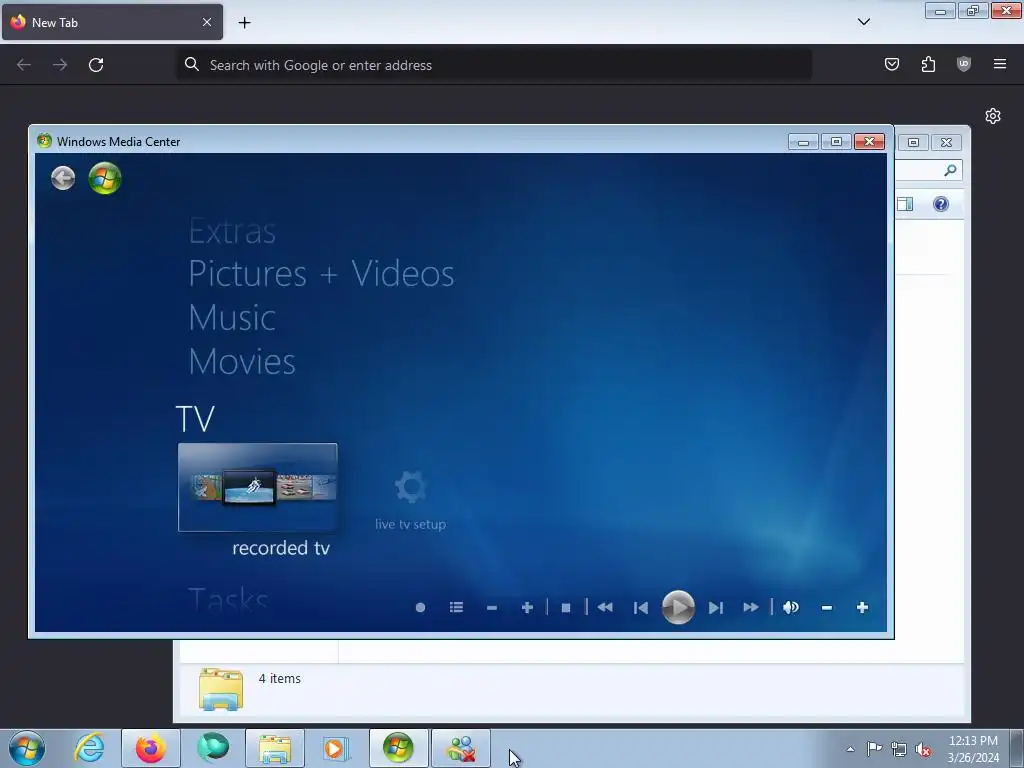1024x768 pixels.
Task: Open New Tab personalize gear in Firefox
Action: pyautogui.click(x=993, y=116)
